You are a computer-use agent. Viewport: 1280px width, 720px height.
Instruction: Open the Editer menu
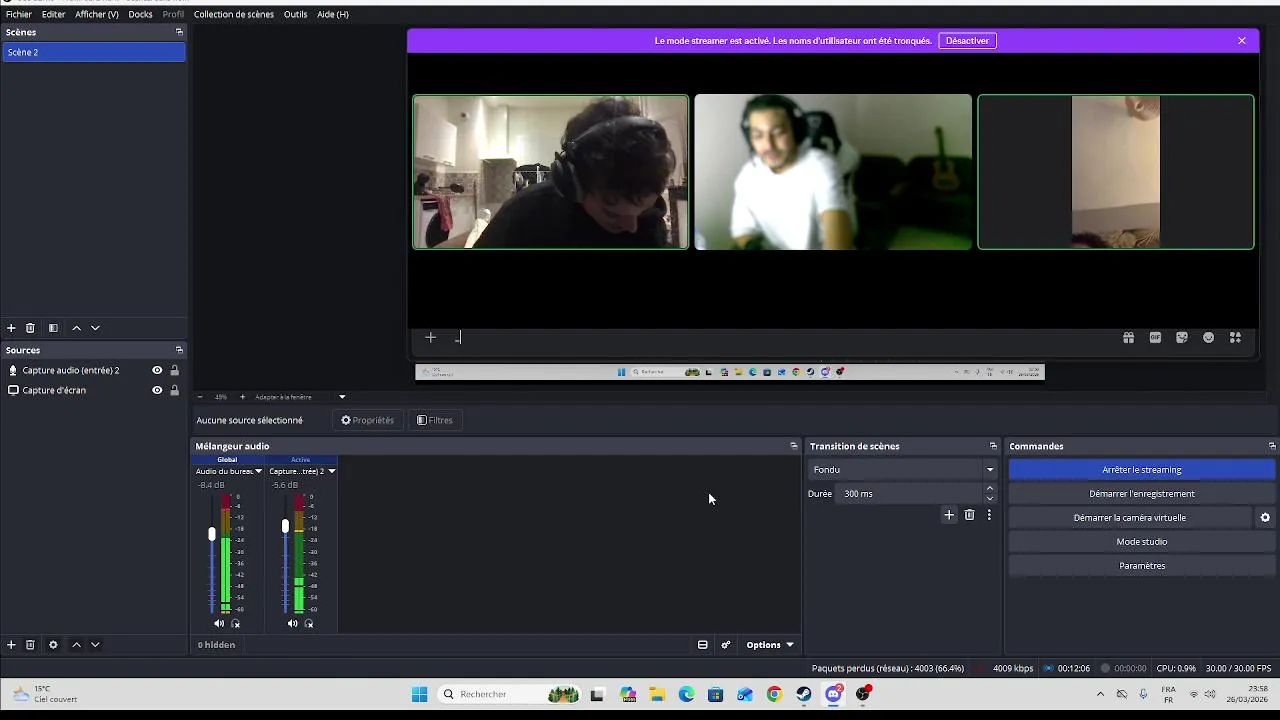coord(53,14)
